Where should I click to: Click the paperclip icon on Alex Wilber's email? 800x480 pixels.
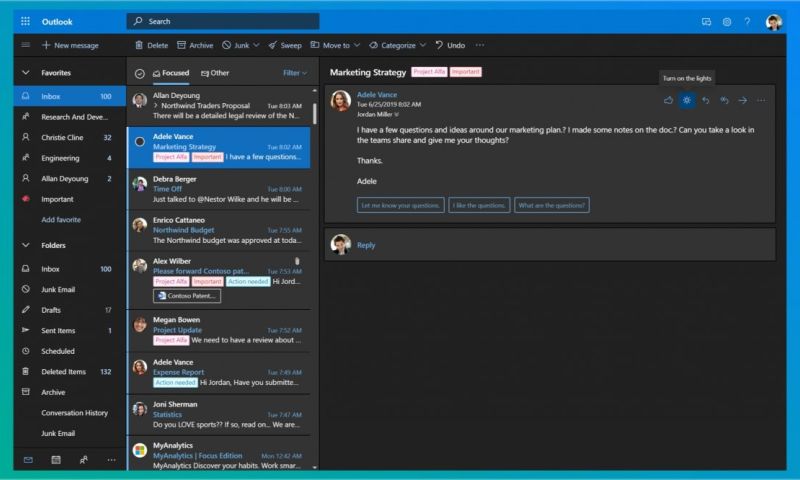[297, 261]
